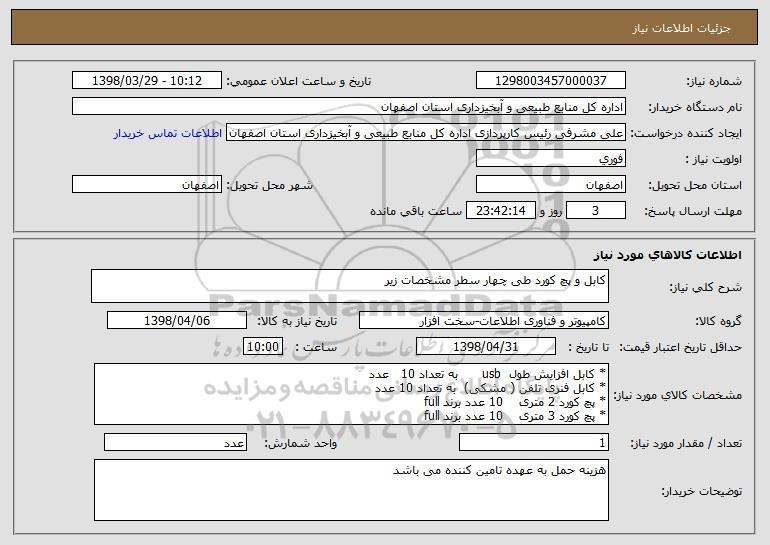
Task: Click the label واحد شمارش
Action: click(x=301, y=444)
